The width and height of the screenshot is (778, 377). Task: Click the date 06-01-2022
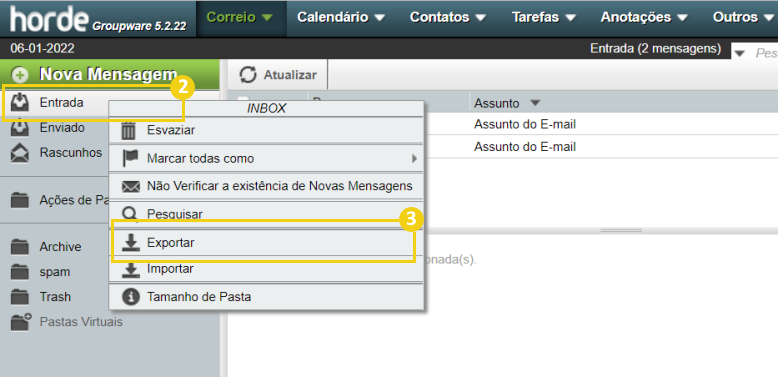(x=42, y=49)
